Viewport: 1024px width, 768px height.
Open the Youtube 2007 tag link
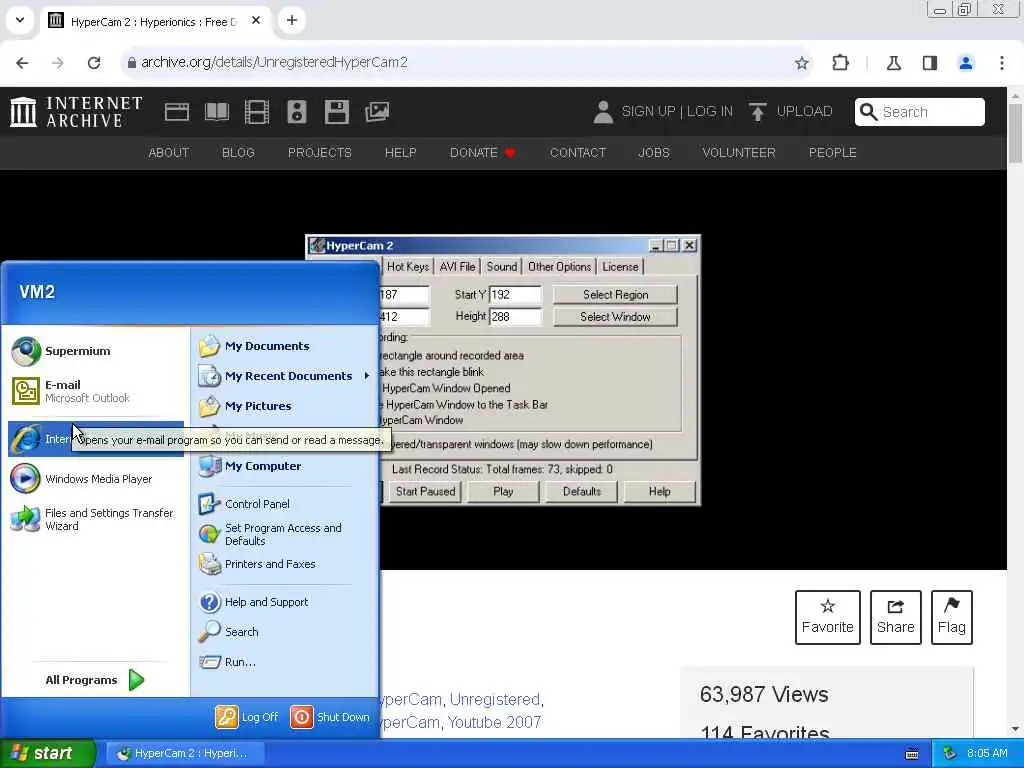[494, 722]
